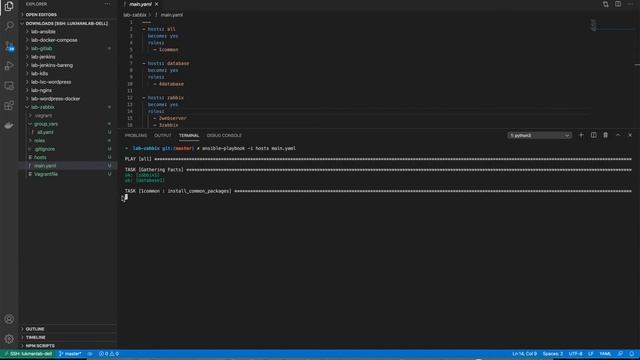Viewport: 640px width, 360px height.
Task: Close the terminal panel
Action: point(630,135)
